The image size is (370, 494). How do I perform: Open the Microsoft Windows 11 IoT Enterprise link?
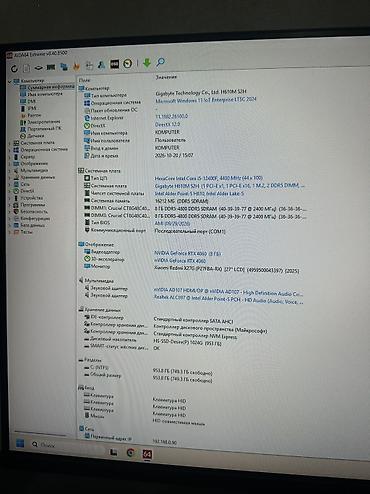pos(206,100)
